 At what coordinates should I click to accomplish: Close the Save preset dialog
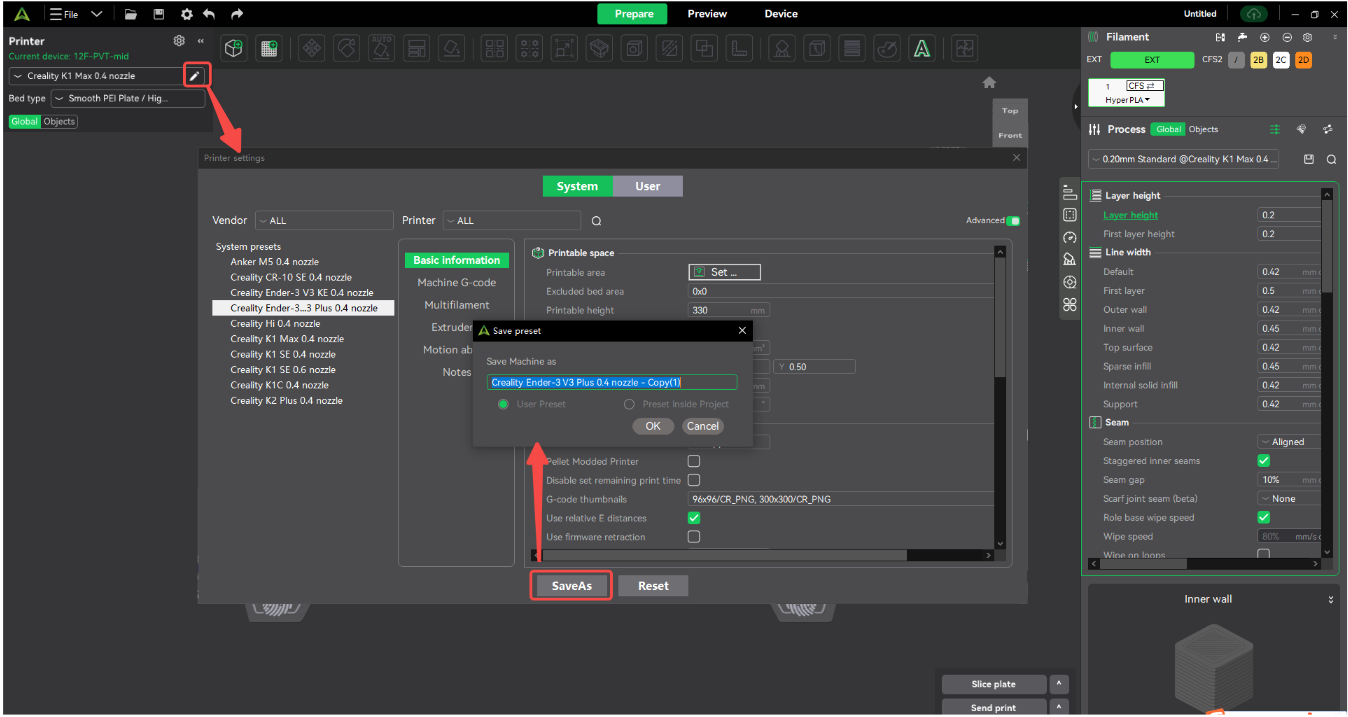click(x=742, y=330)
